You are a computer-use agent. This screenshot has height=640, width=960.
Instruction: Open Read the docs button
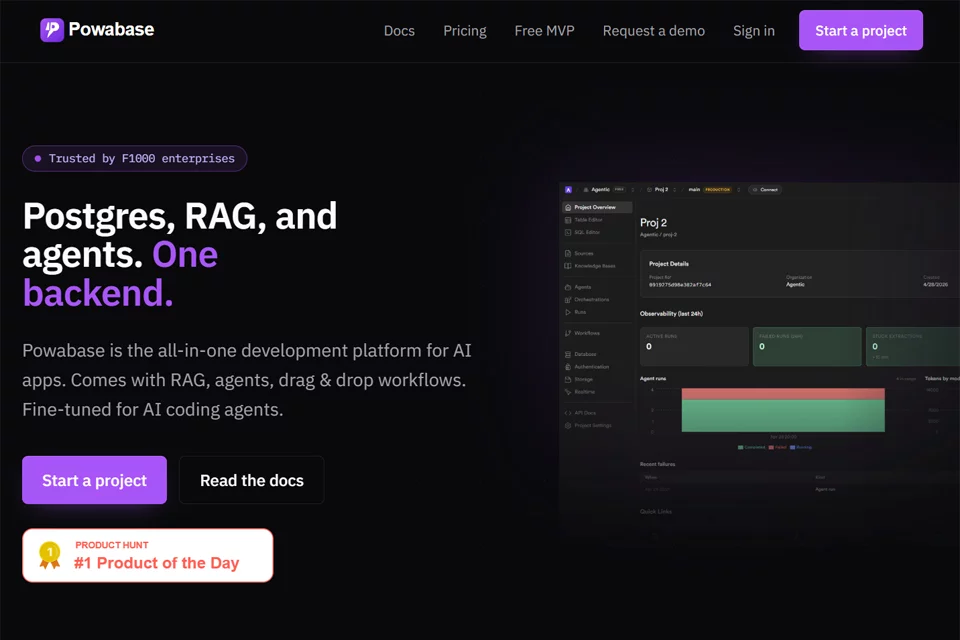[252, 480]
